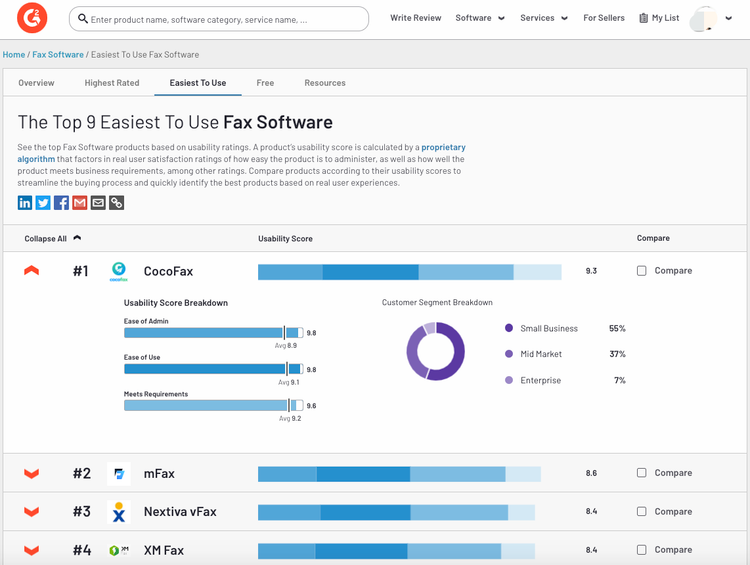
Task: Click the XM Fax usability score bar
Action: (396, 551)
